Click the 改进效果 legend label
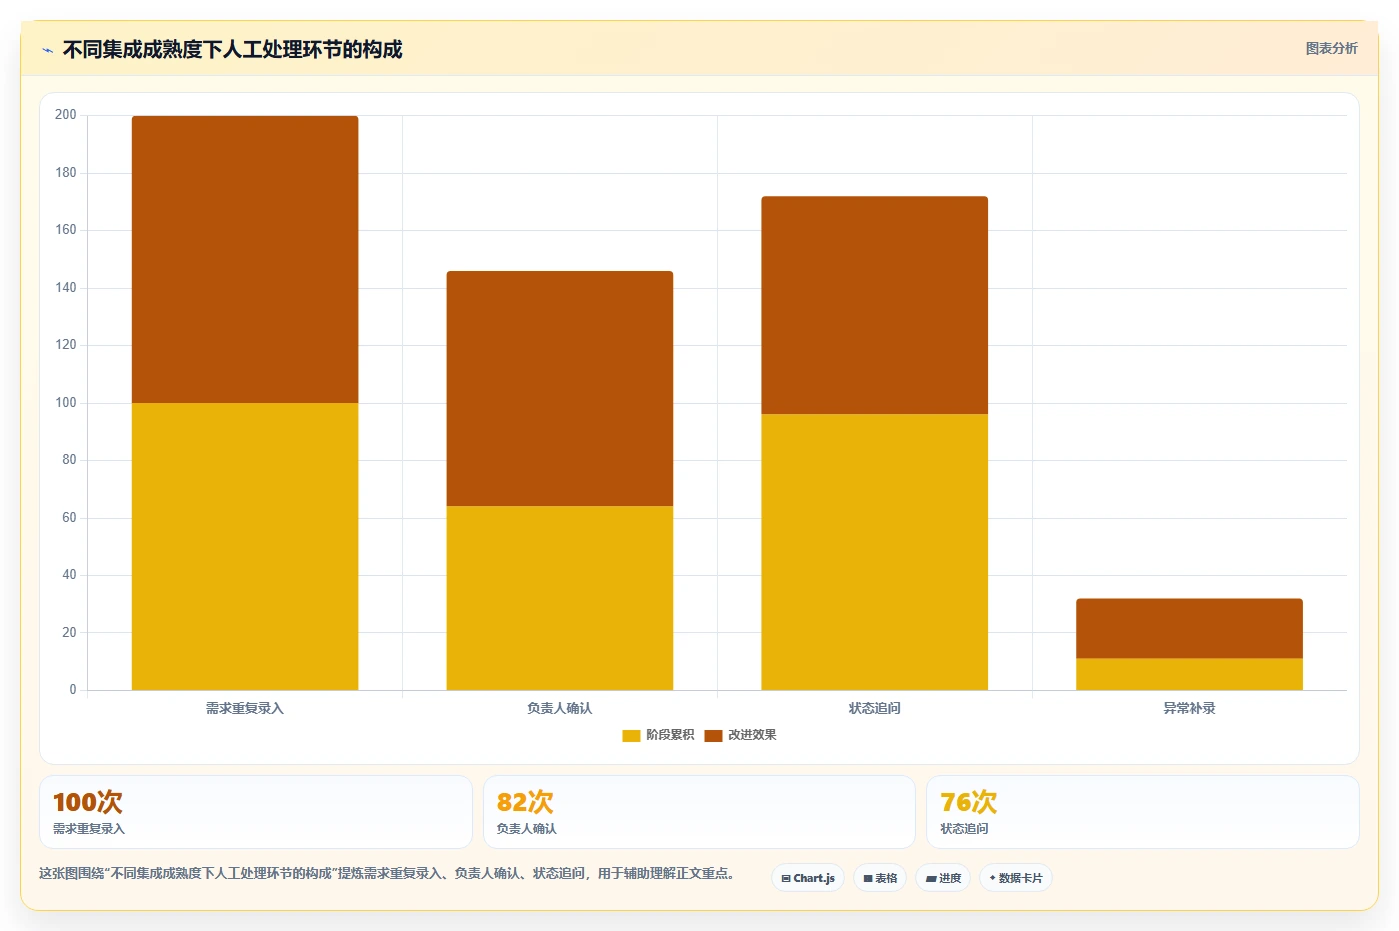Viewport: 1399px width, 931px height. [752, 735]
